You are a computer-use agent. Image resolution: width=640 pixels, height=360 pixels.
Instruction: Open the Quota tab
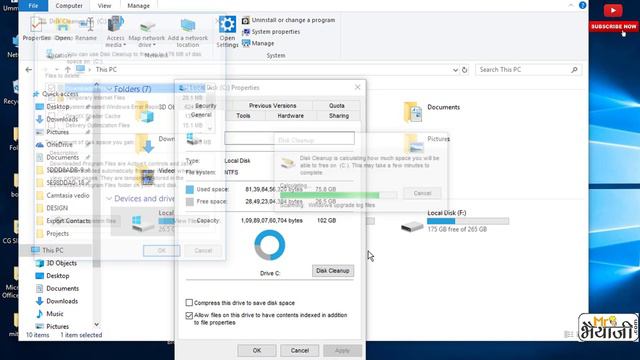(337, 106)
